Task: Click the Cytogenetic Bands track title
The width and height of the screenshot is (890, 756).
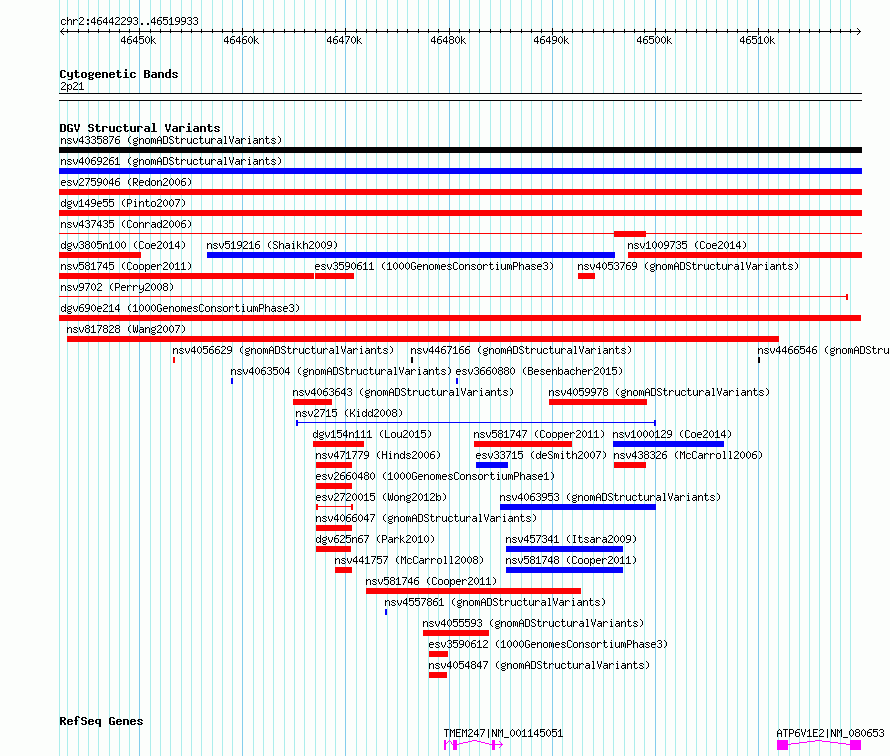Action: (x=119, y=74)
